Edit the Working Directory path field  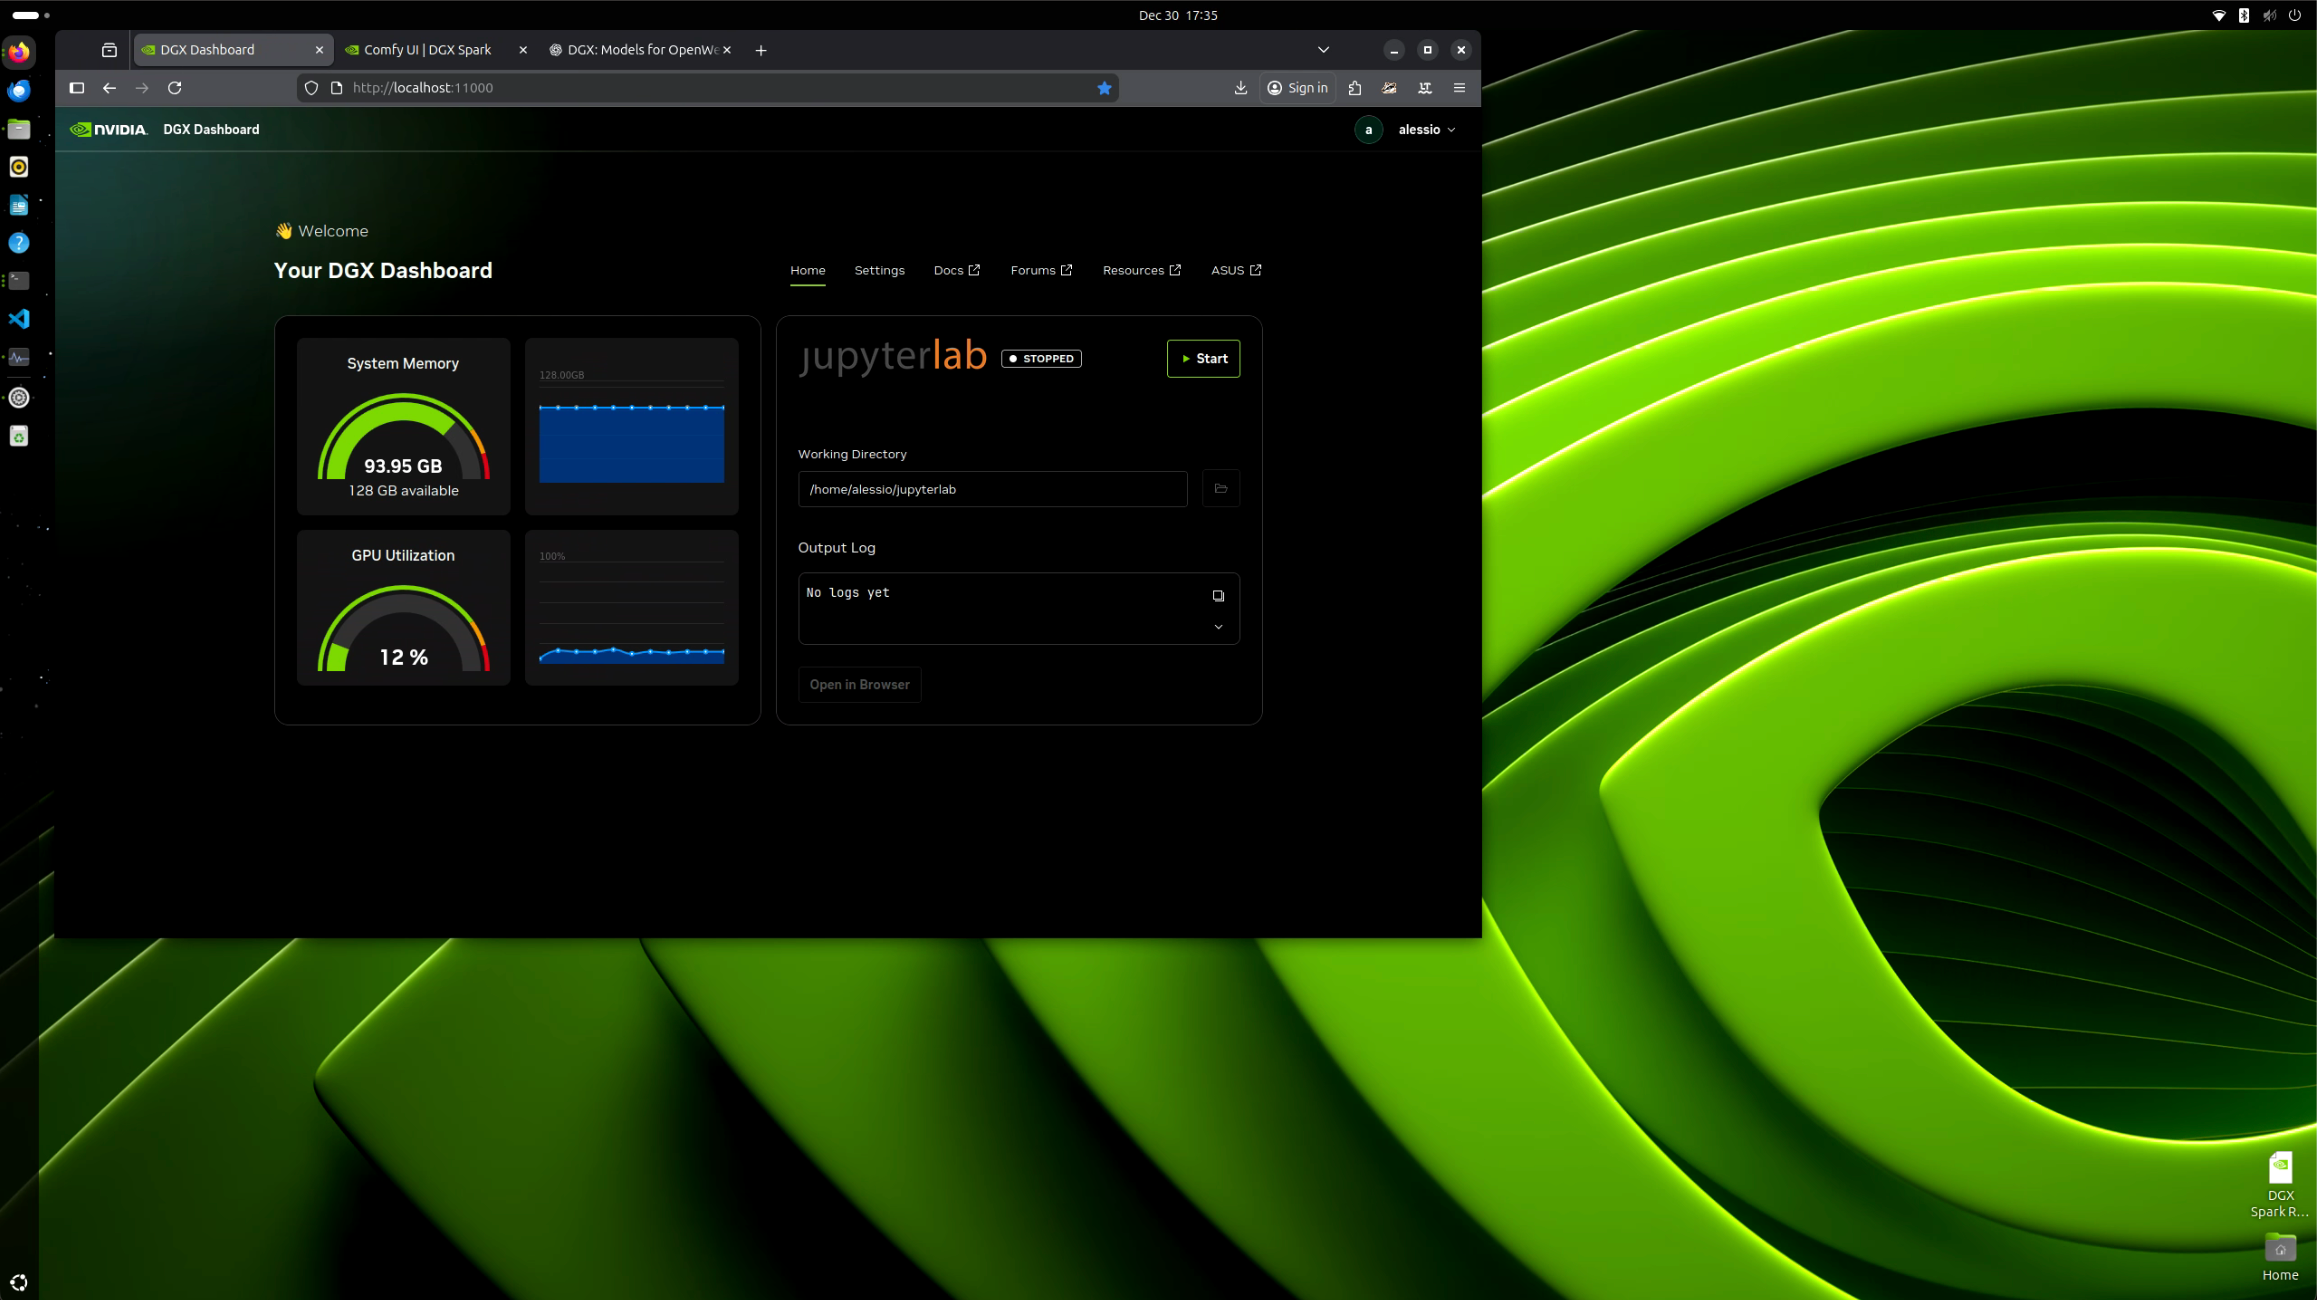[992, 489]
